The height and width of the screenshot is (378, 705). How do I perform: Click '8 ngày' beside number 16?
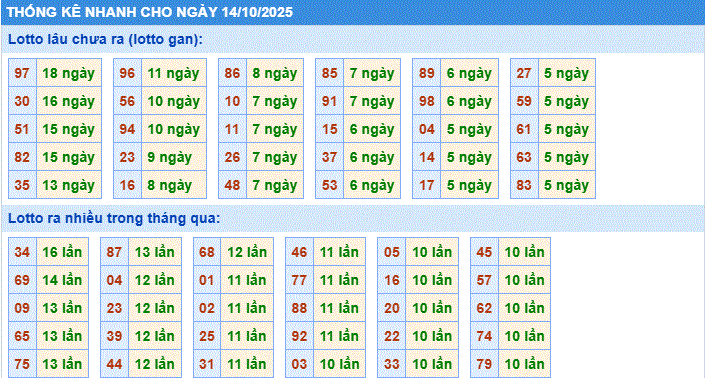(174, 185)
